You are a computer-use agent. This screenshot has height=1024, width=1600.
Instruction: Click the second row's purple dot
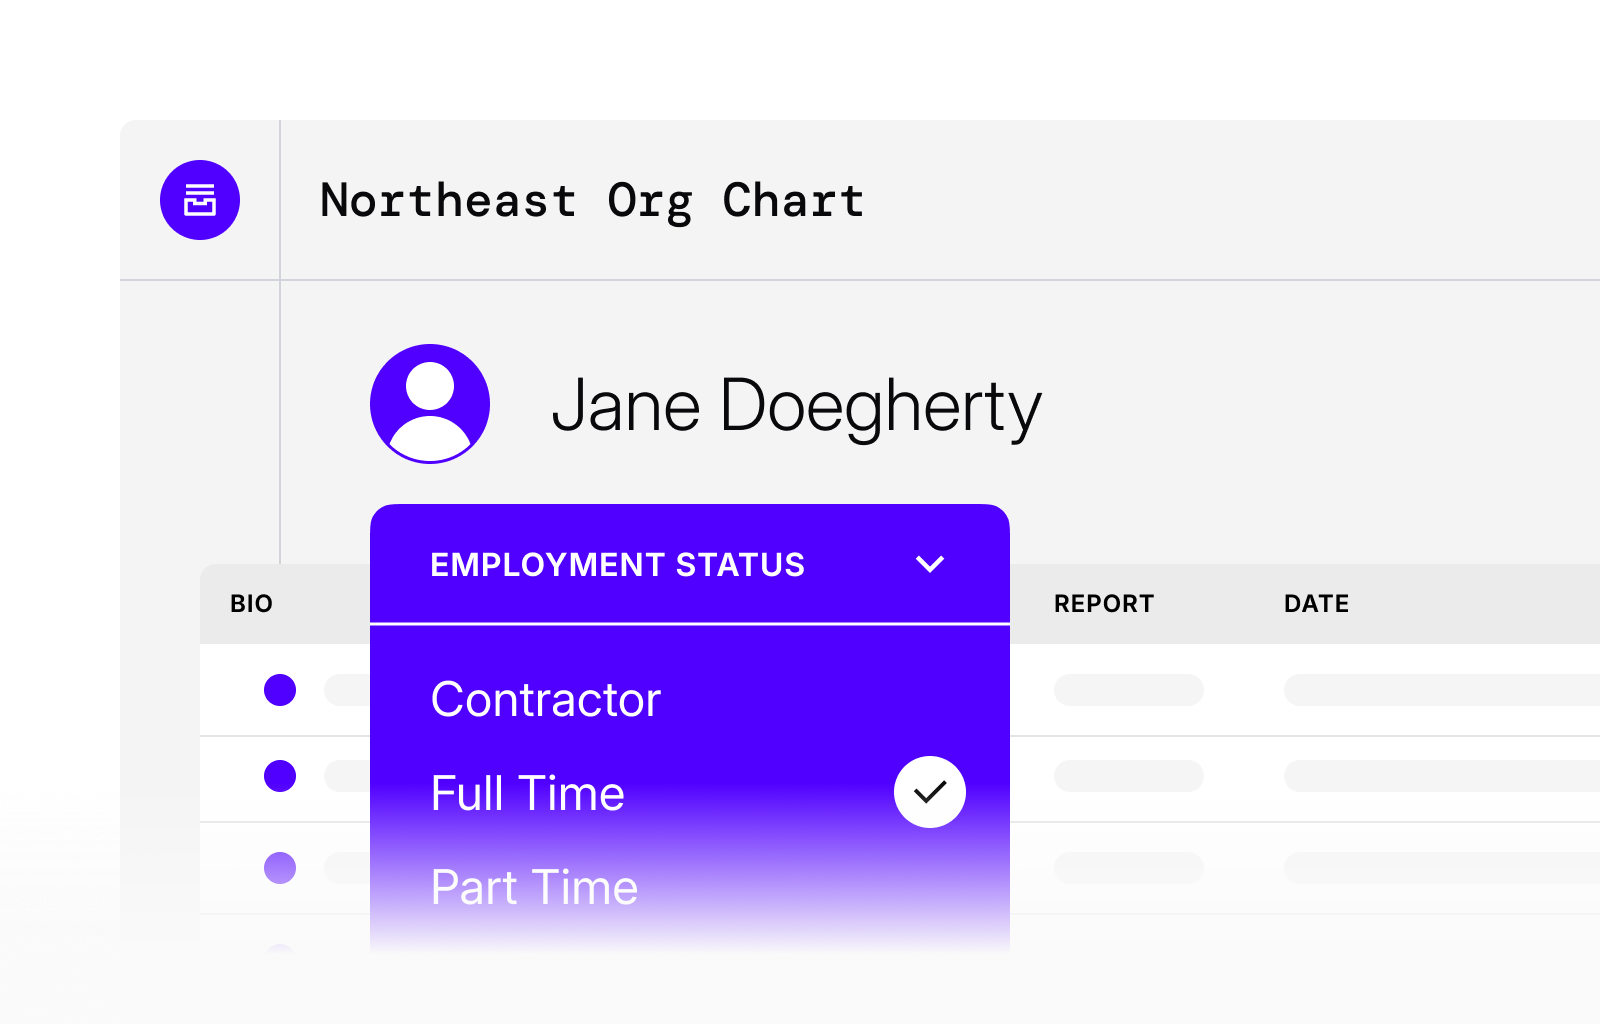(x=280, y=776)
